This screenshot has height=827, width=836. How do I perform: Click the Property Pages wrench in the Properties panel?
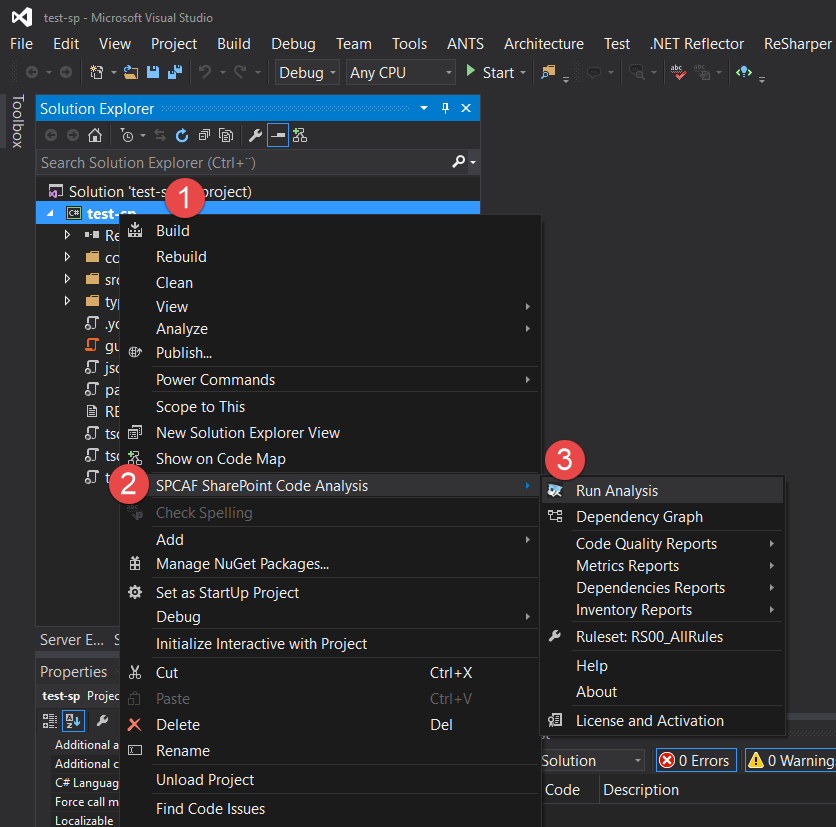coord(102,721)
